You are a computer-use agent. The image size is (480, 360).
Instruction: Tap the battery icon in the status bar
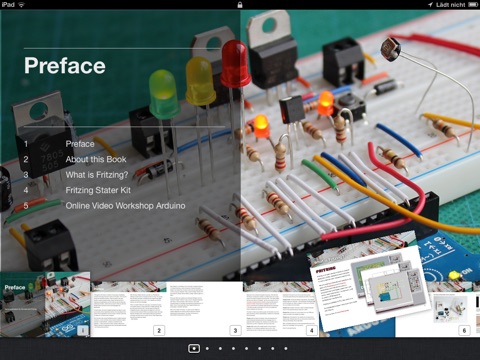pyautogui.click(x=473, y=5)
